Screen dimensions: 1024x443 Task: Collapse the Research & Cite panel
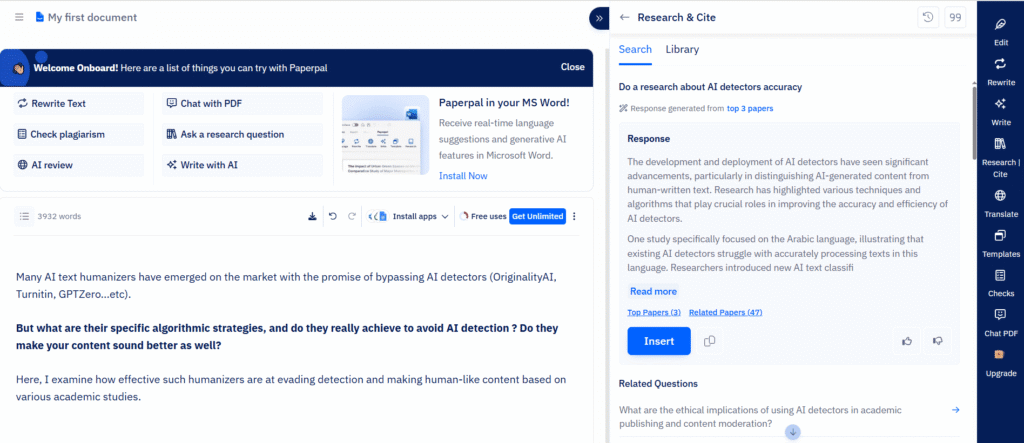tap(598, 17)
